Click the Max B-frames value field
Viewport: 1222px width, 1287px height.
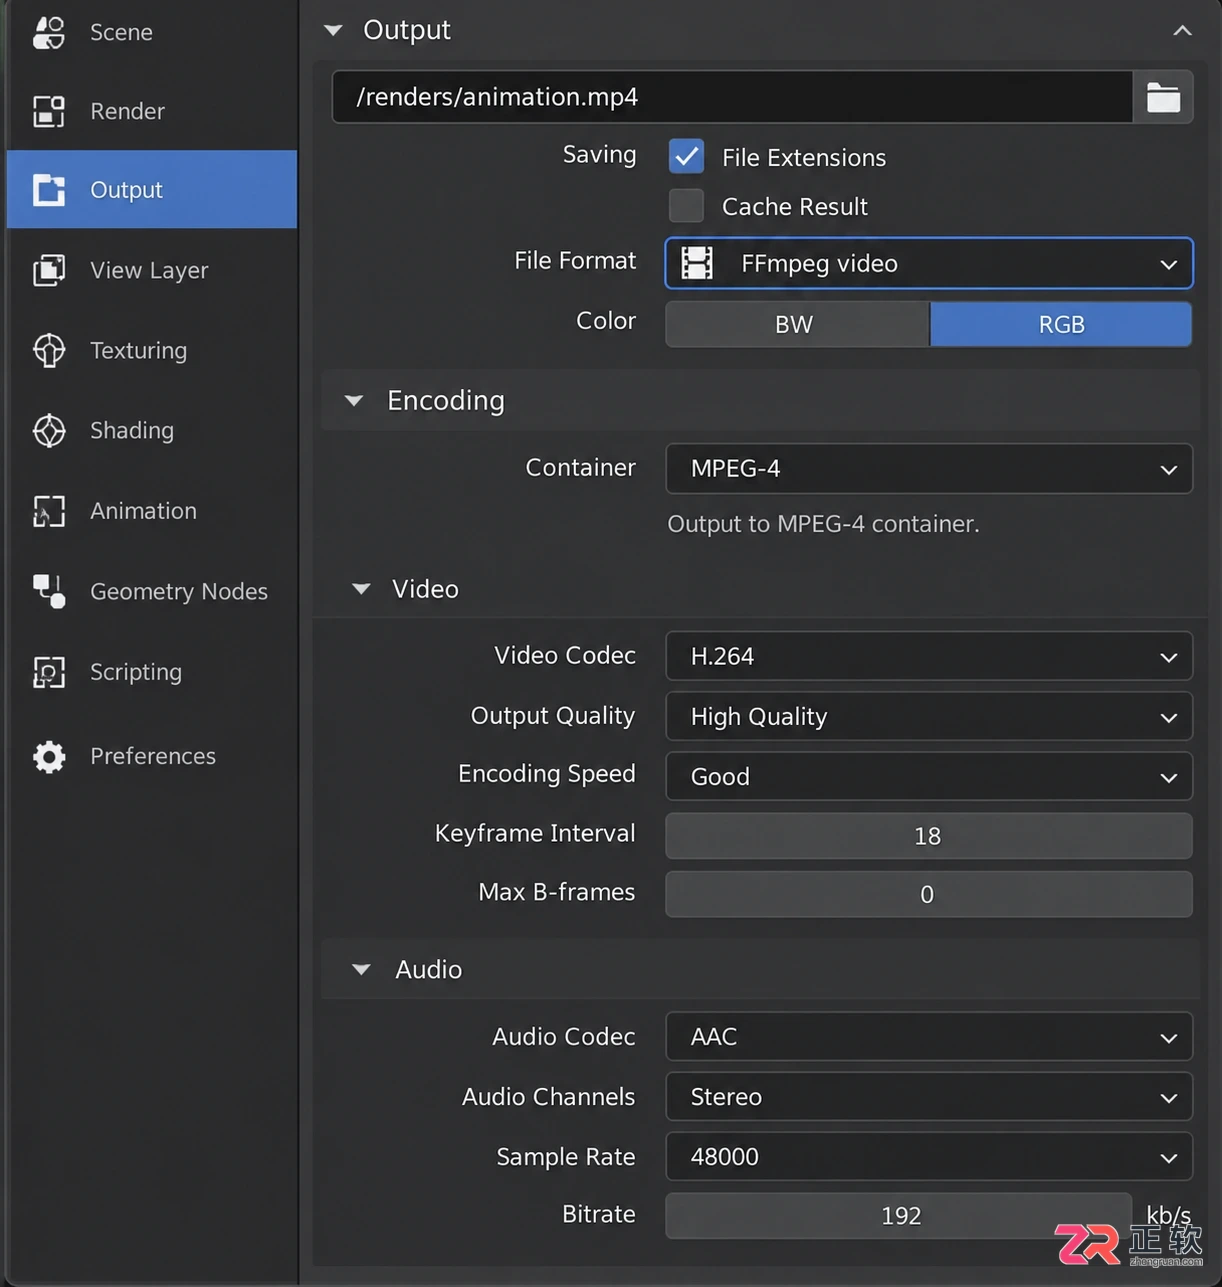[x=929, y=894]
